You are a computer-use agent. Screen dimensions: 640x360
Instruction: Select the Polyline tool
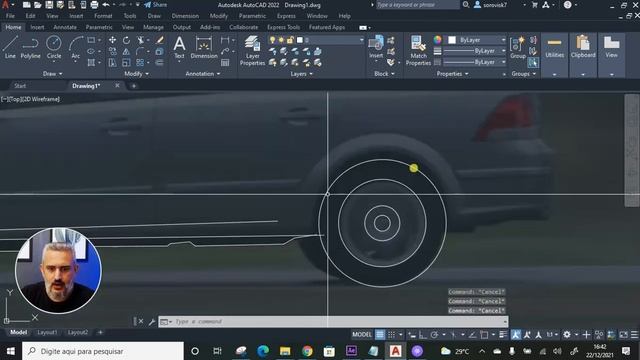(x=30, y=47)
